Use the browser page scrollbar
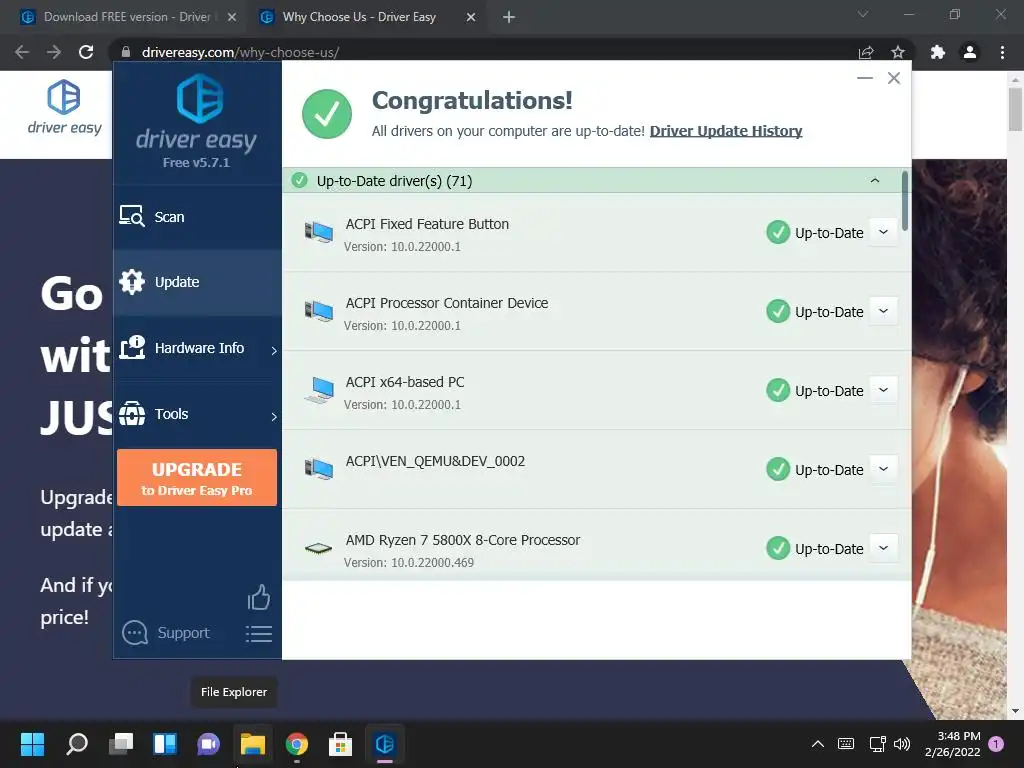 tap(1015, 108)
